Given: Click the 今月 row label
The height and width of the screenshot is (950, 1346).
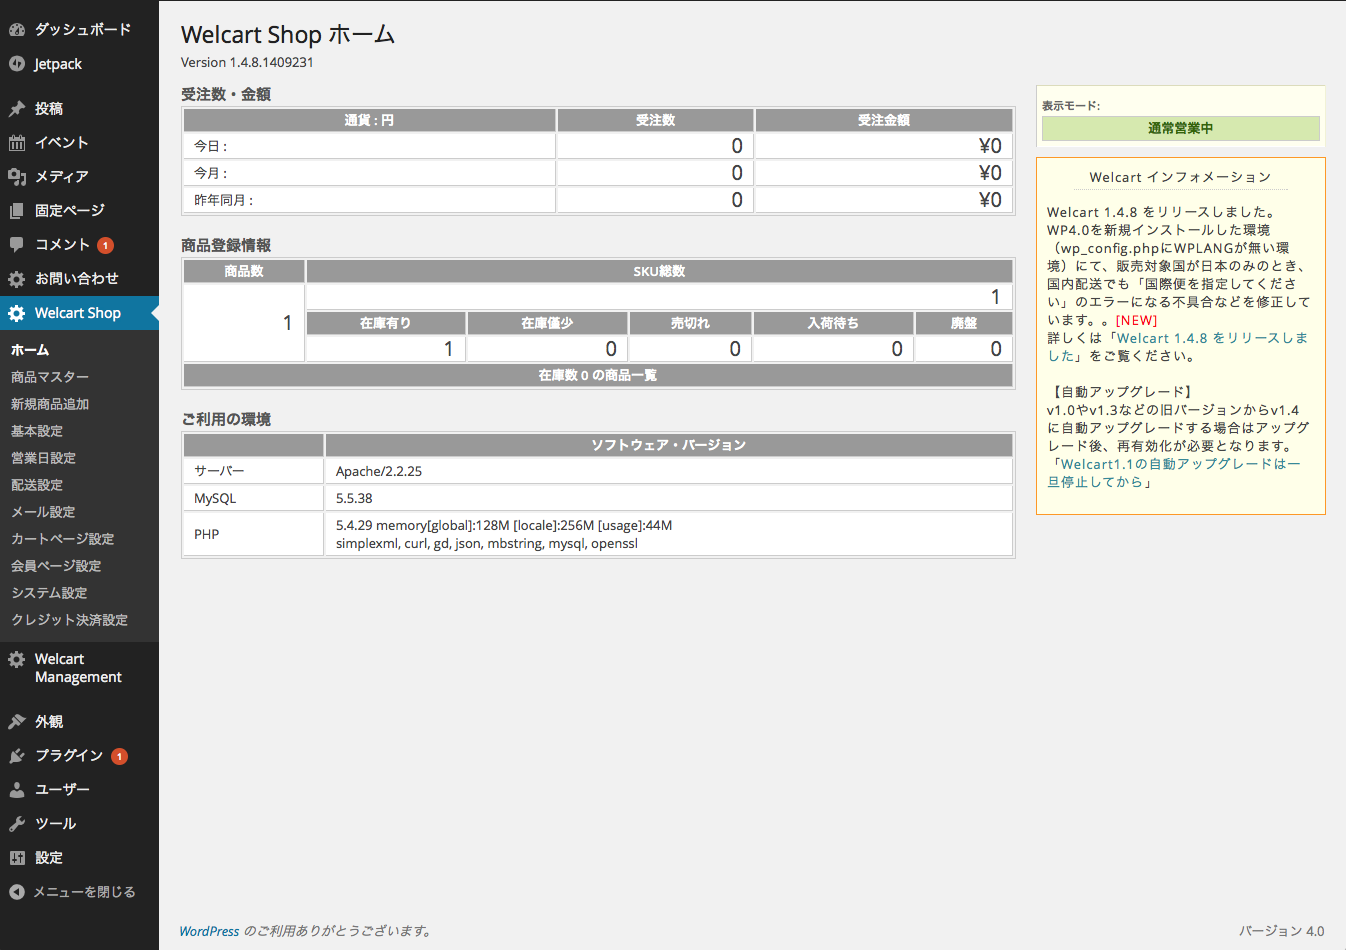Looking at the screenshot, I should coord(211,173).
